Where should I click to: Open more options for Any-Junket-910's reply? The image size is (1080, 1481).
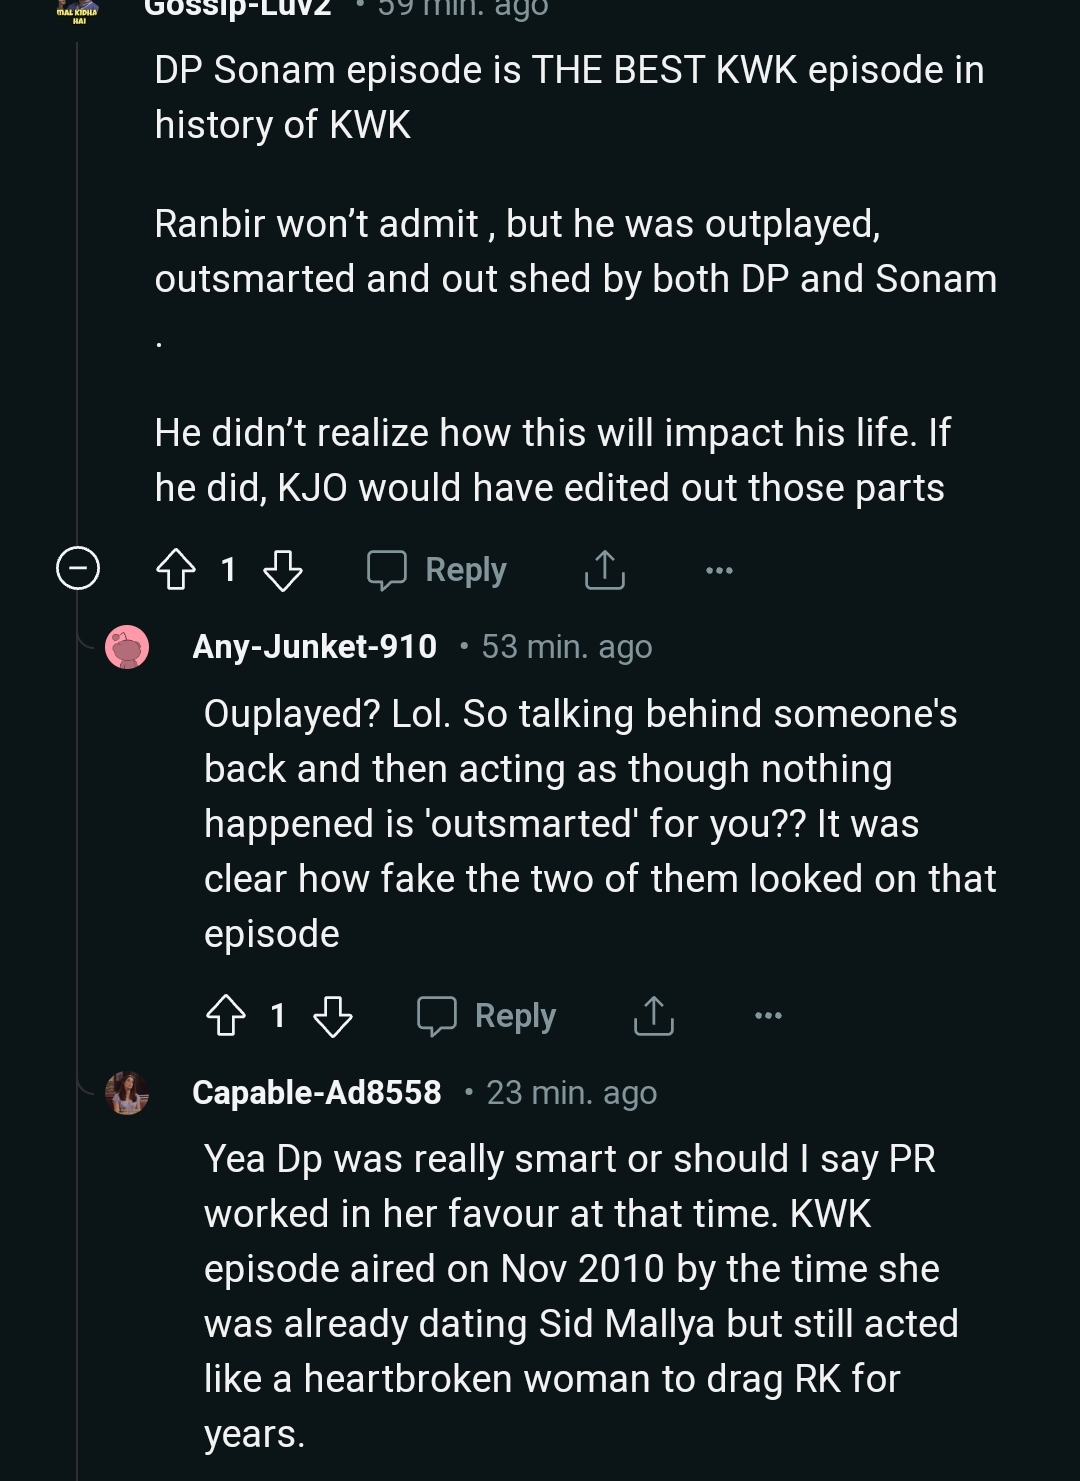point(768,1016)
